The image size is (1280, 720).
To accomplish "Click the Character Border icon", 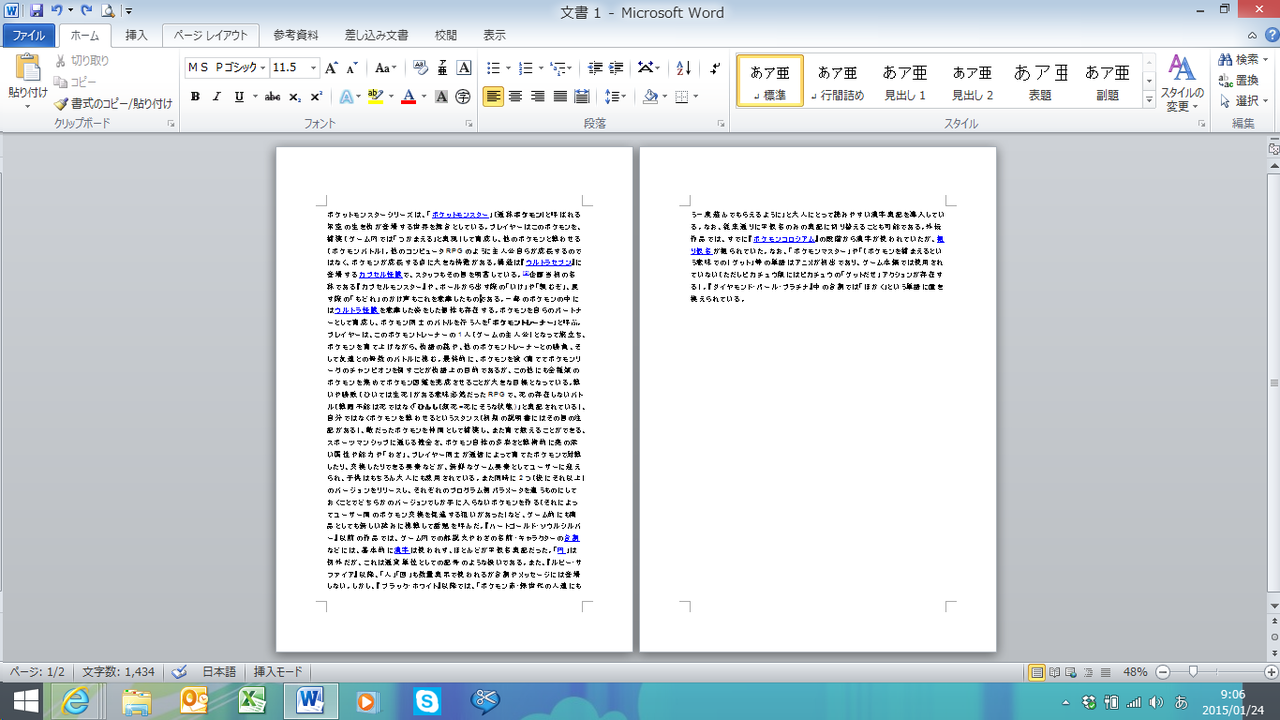I will click(464, 68).
